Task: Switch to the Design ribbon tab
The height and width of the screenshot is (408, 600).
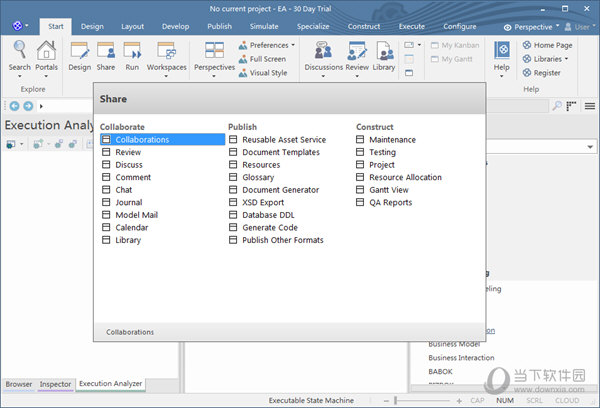Action: click(x=92, y=26)
